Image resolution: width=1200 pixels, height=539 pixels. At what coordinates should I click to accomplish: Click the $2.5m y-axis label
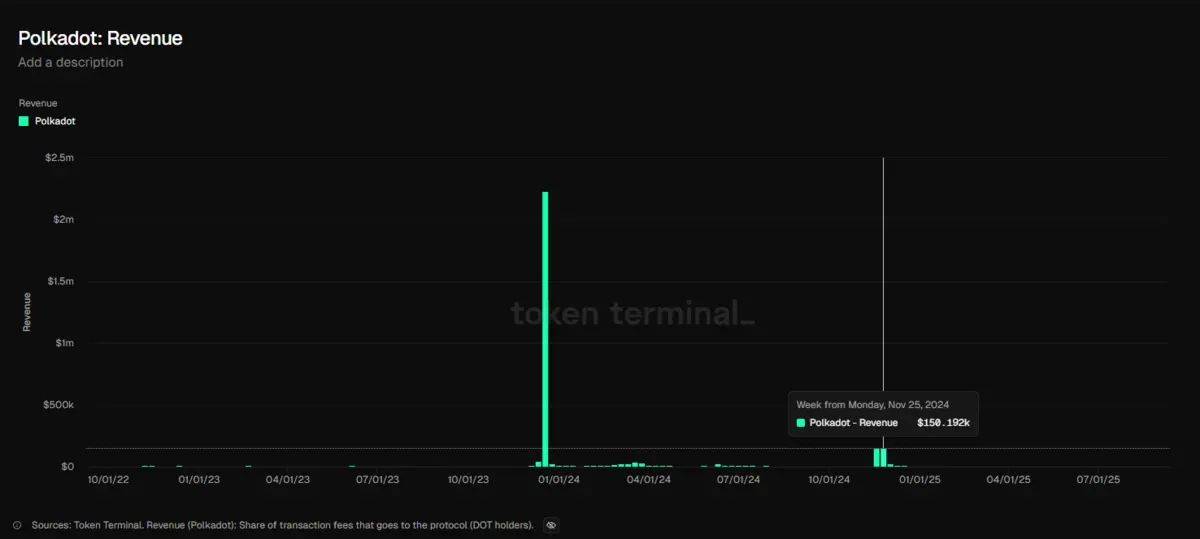(59, 158)
